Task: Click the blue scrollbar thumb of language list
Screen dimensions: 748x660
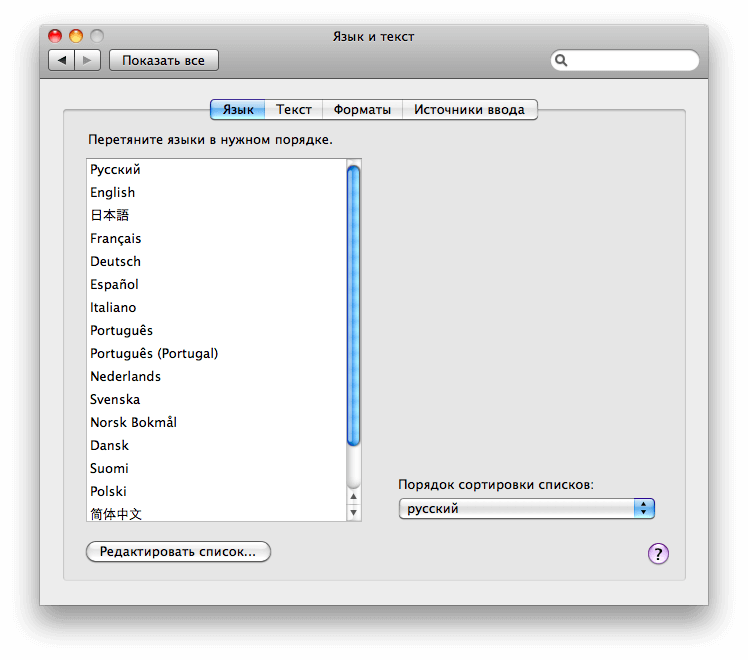Action: click(353, 306)
